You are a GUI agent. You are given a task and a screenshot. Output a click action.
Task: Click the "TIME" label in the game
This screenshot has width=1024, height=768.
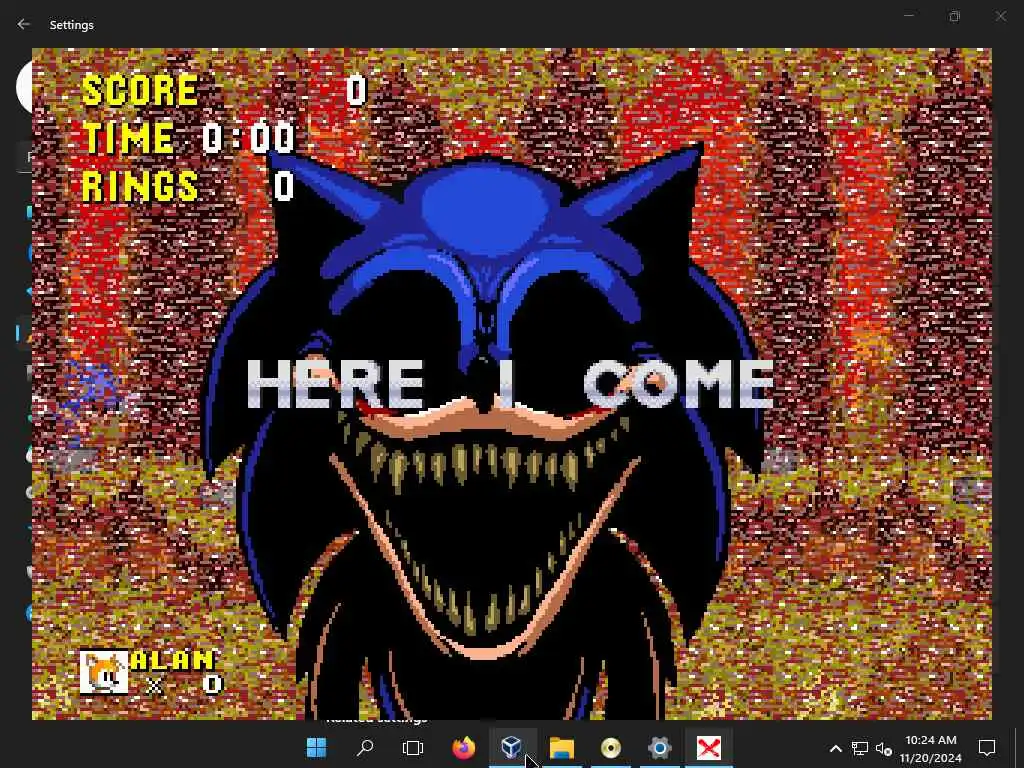tap(129, 138)
